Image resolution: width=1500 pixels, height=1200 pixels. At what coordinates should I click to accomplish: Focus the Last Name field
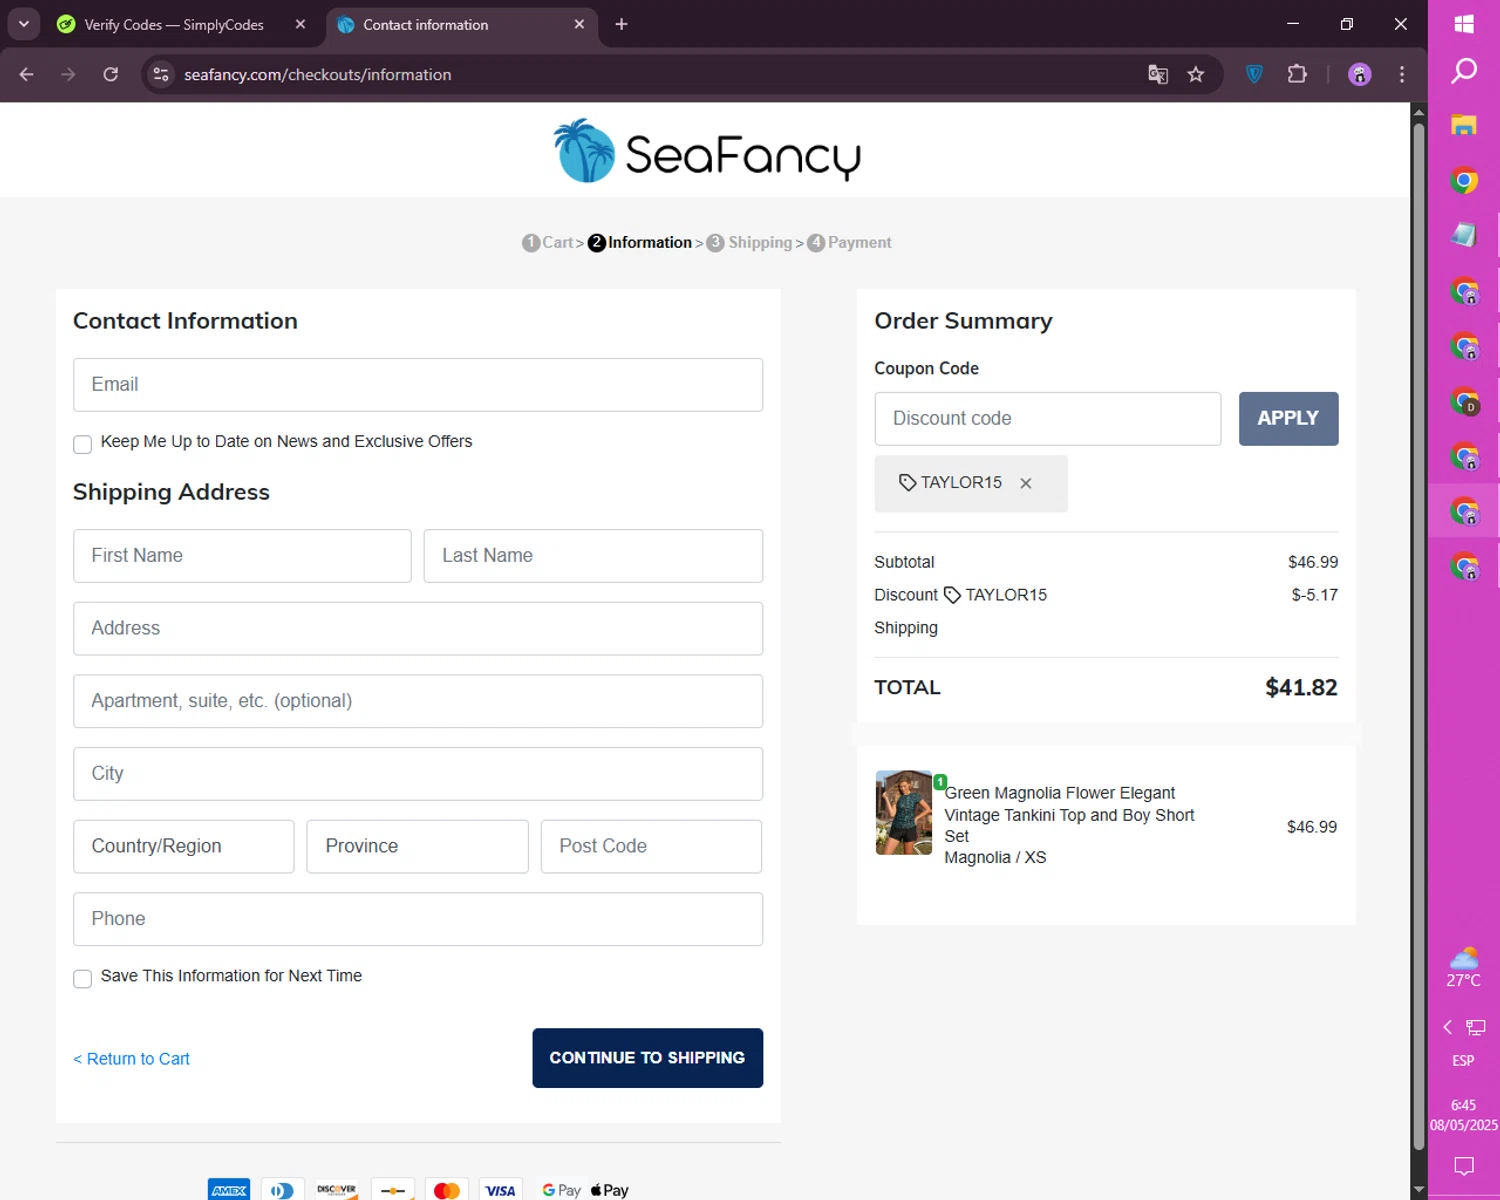pyautogui.click(x=593, y=556)
